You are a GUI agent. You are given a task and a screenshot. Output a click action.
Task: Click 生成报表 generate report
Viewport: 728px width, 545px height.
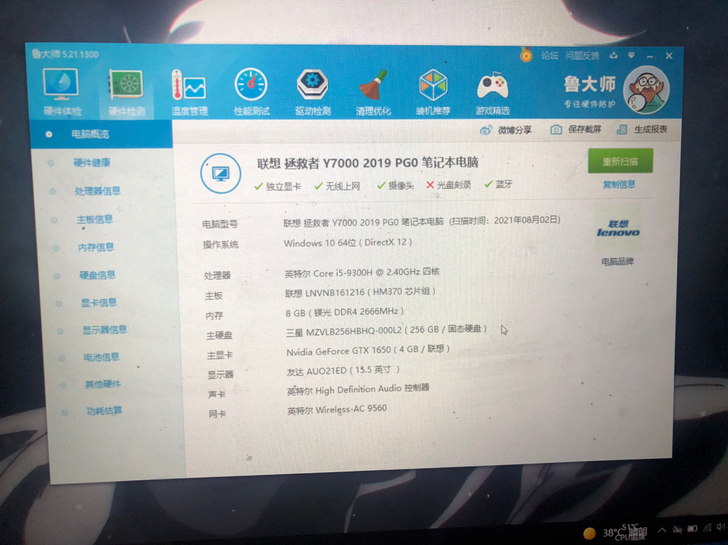click(x=642, y=130)
